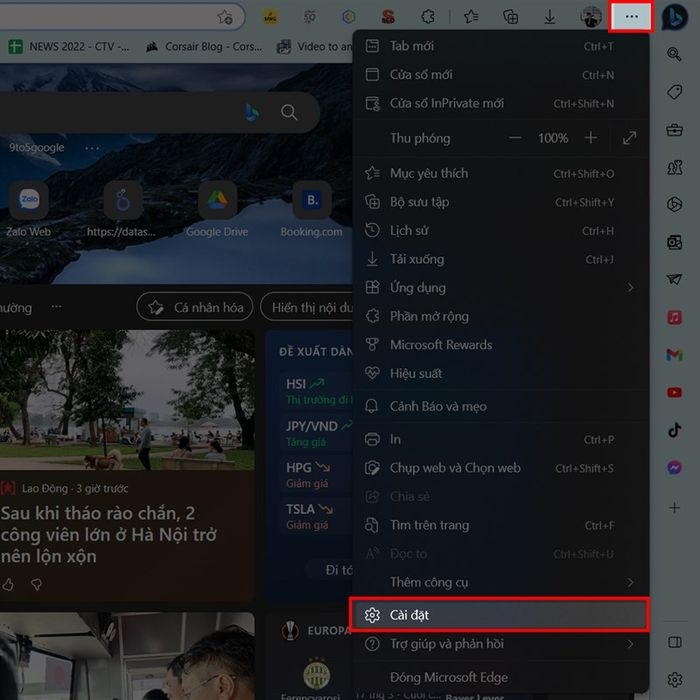Open sidebar Shopping tag icon
The height and width of the screenshot is (700, 700).
(674, 92)
